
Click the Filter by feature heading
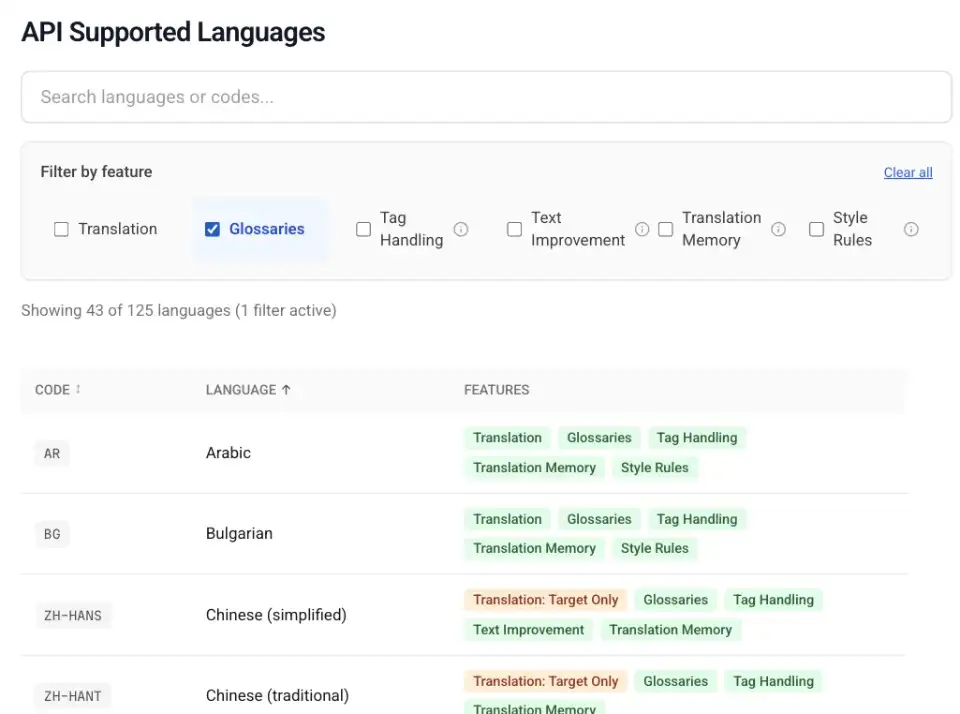96,172
